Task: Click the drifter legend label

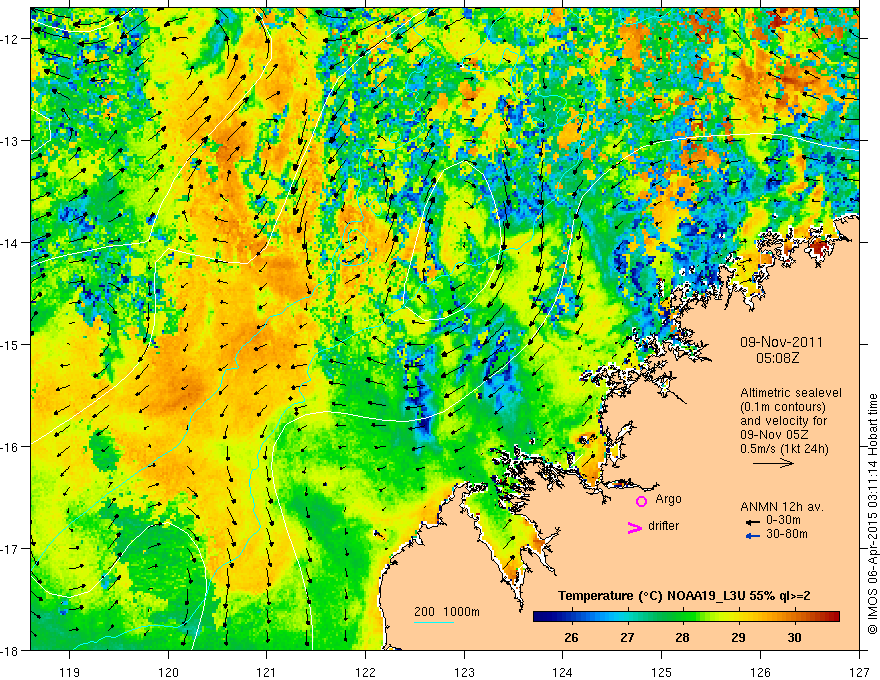Action: 663,526
